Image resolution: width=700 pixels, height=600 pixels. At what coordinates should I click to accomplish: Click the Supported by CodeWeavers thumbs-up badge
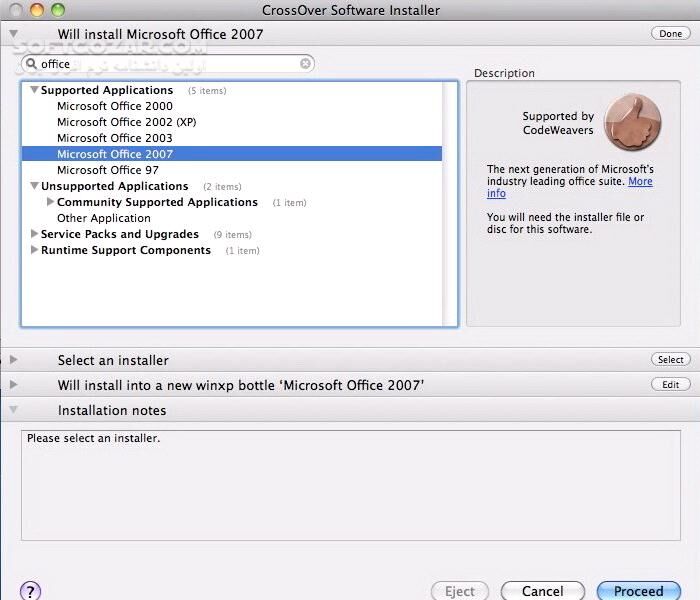632,122
